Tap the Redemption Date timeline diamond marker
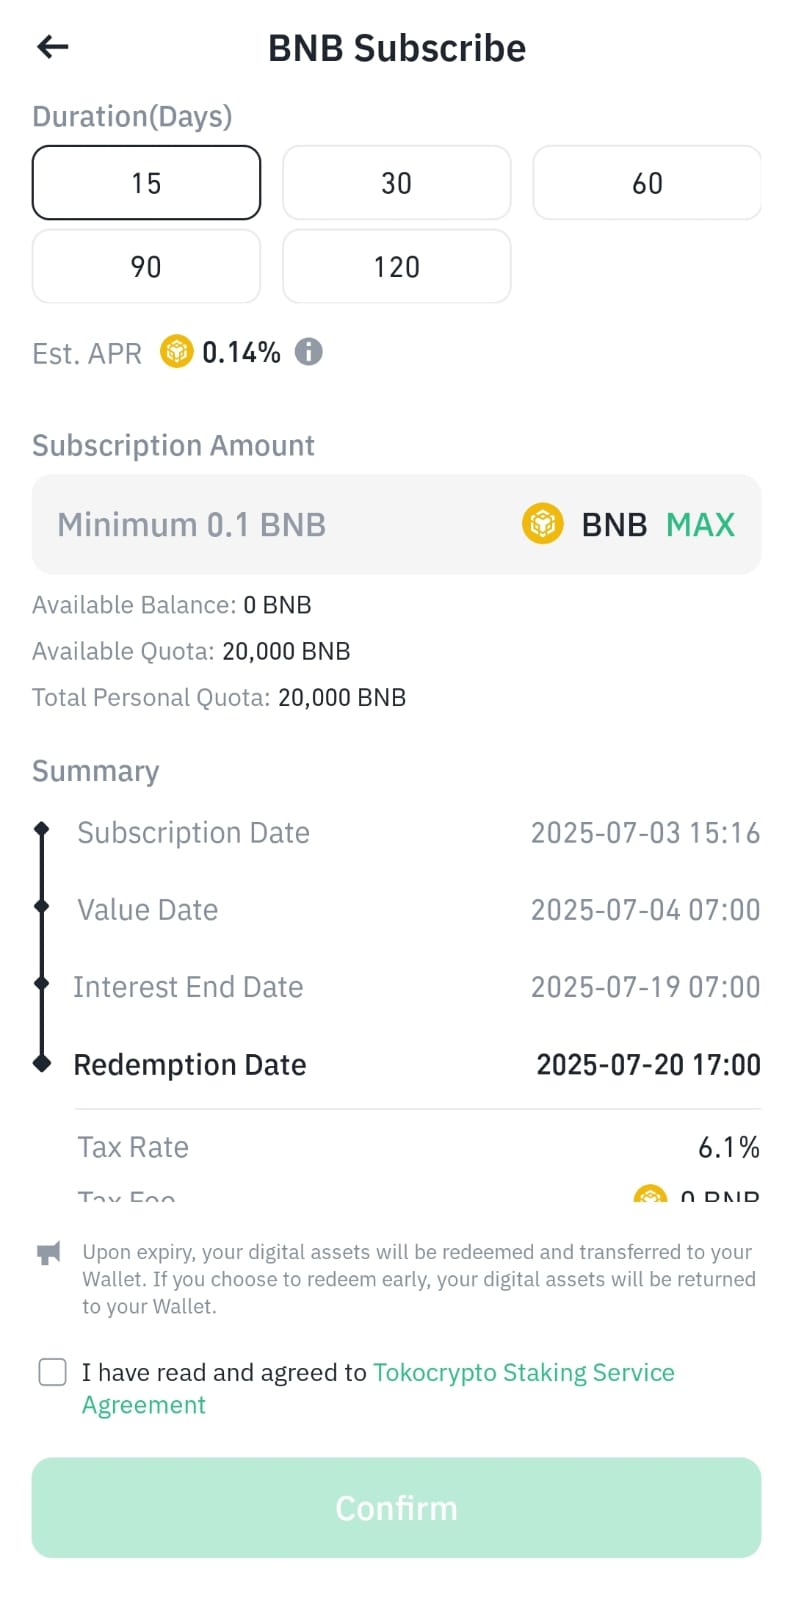 (x=42, y=1063)
